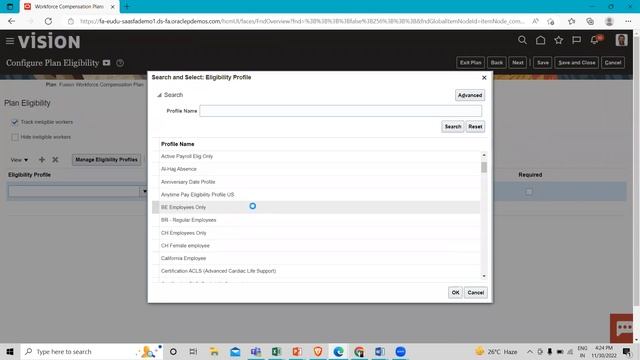The image size is (640, 360).
Task: Click the add row plus icon
Action: 42,160
